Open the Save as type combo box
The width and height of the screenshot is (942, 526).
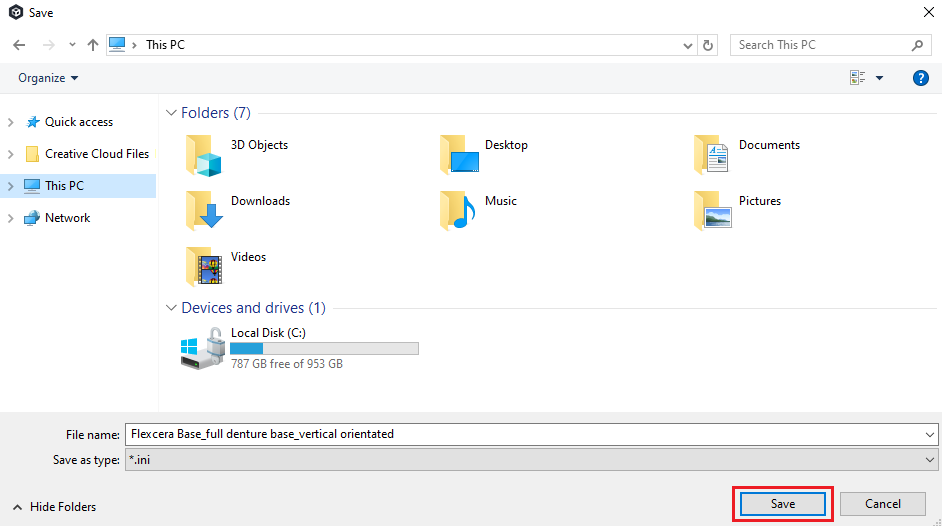coord(531,460)
